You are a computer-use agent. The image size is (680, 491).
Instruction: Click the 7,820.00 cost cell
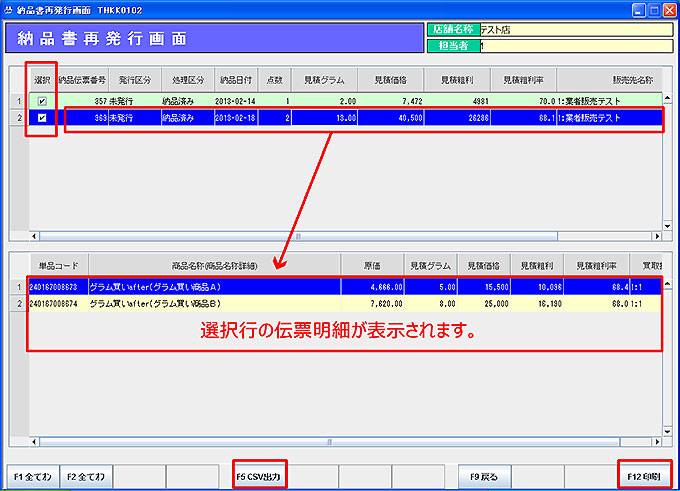(x=373, y=304)
